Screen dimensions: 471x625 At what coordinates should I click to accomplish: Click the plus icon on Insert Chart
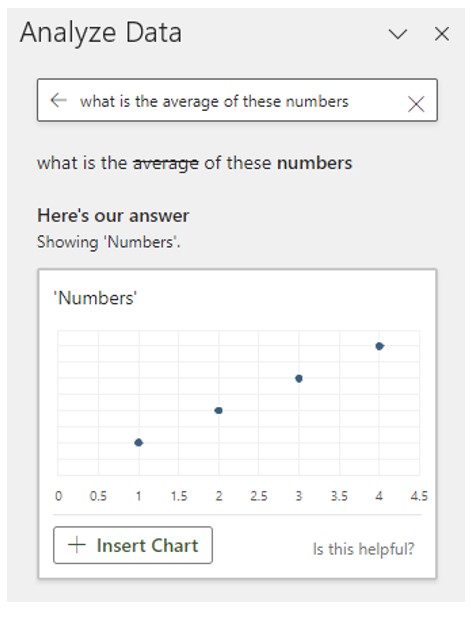click(x=77, y=545)
